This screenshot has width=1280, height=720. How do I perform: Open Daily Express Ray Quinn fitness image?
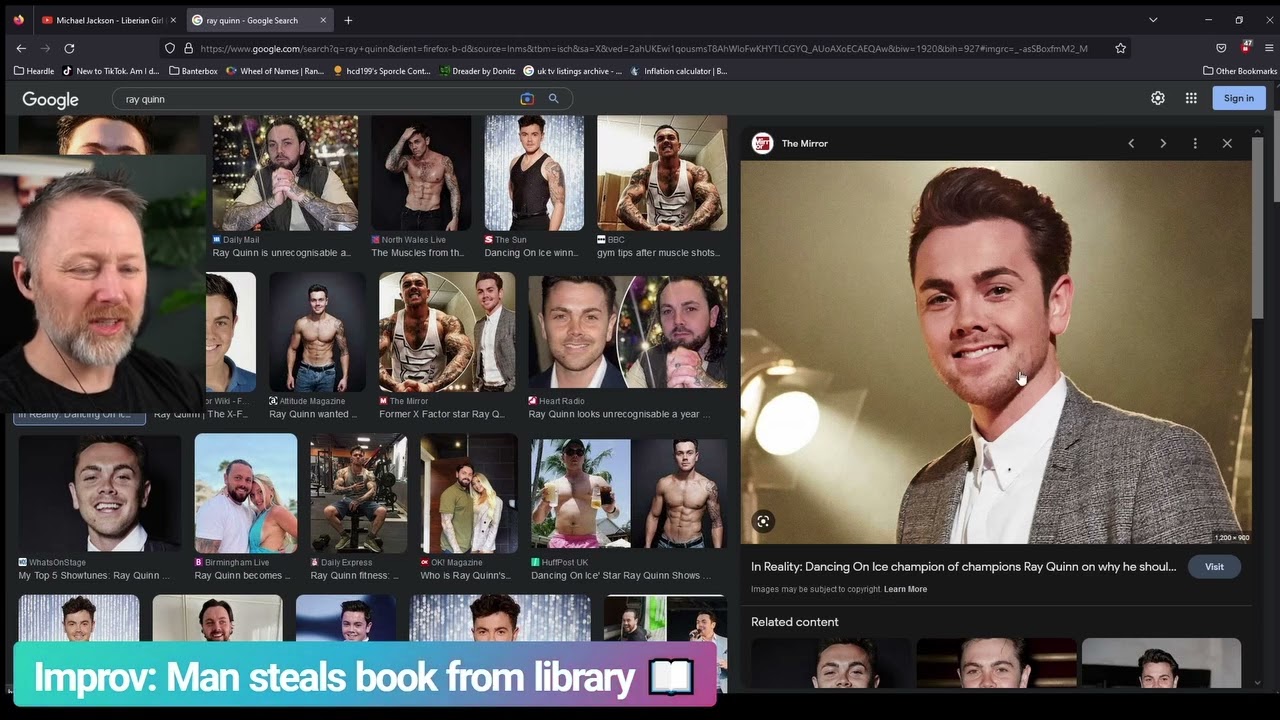pos(359,493)
